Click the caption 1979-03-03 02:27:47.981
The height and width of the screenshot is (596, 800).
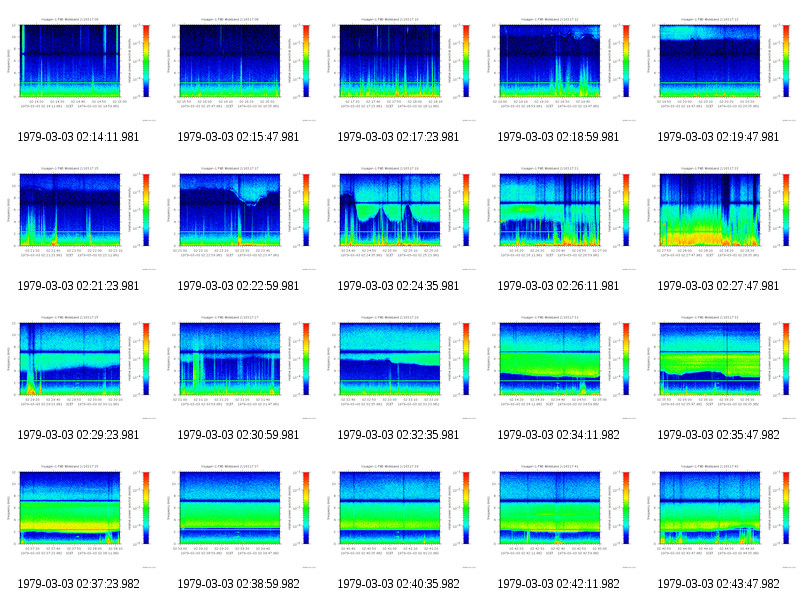click(718, 286)
